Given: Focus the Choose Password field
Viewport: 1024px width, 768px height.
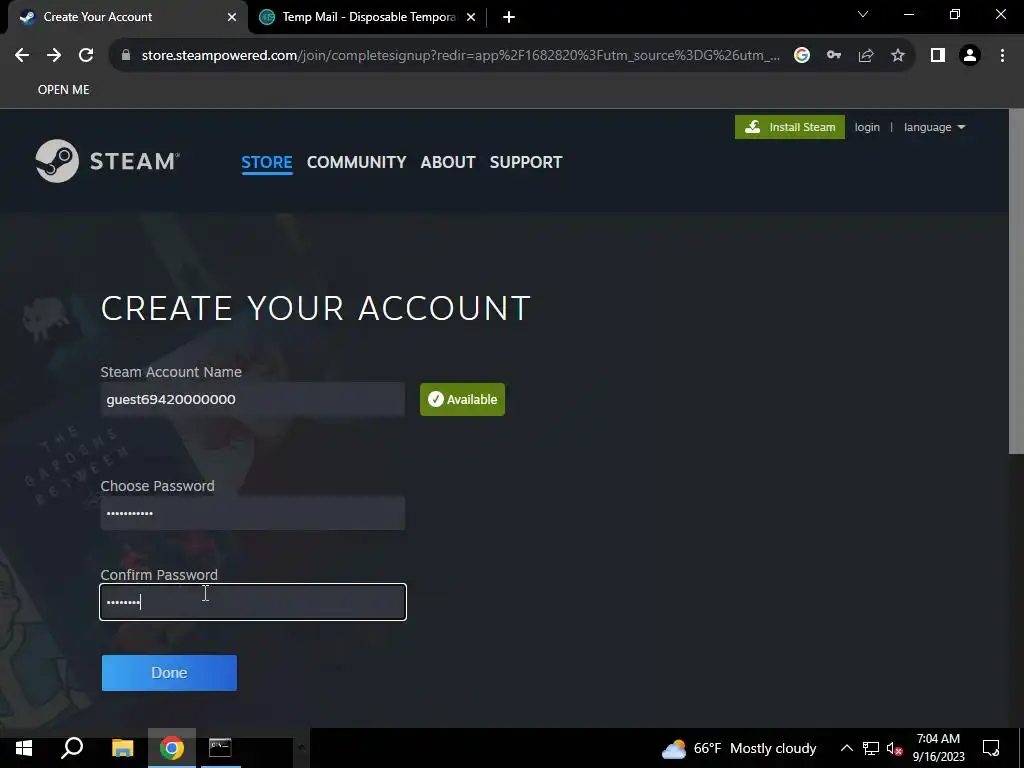Looking at the screenshot, I should tap(253, 513).
